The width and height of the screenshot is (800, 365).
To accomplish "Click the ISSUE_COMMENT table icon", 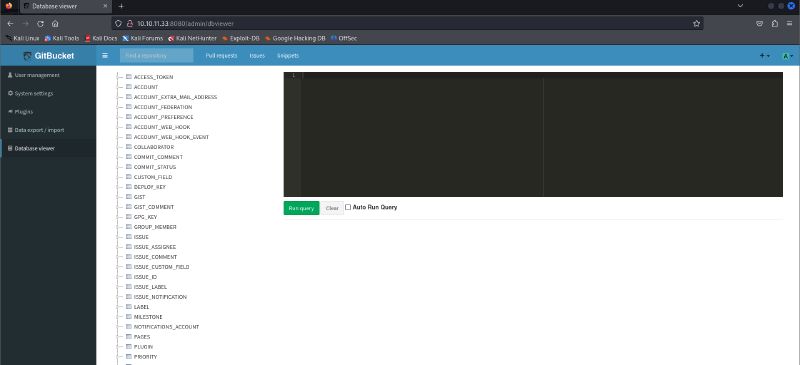I will pyautogui.click(x=129, y=257).
